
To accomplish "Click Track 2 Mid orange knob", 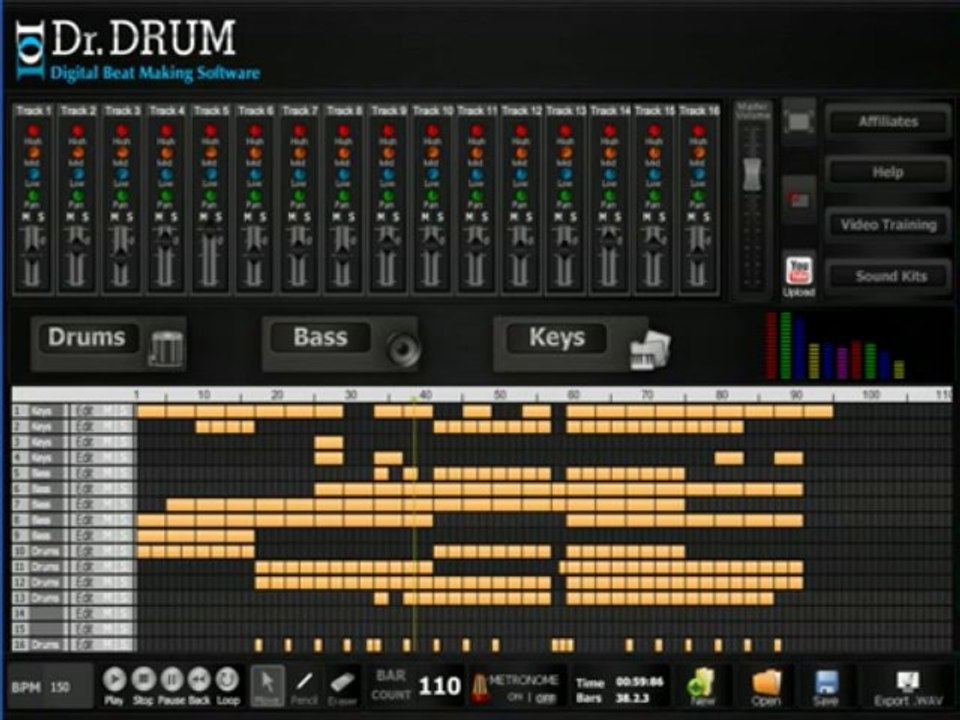I will (77, 152).
